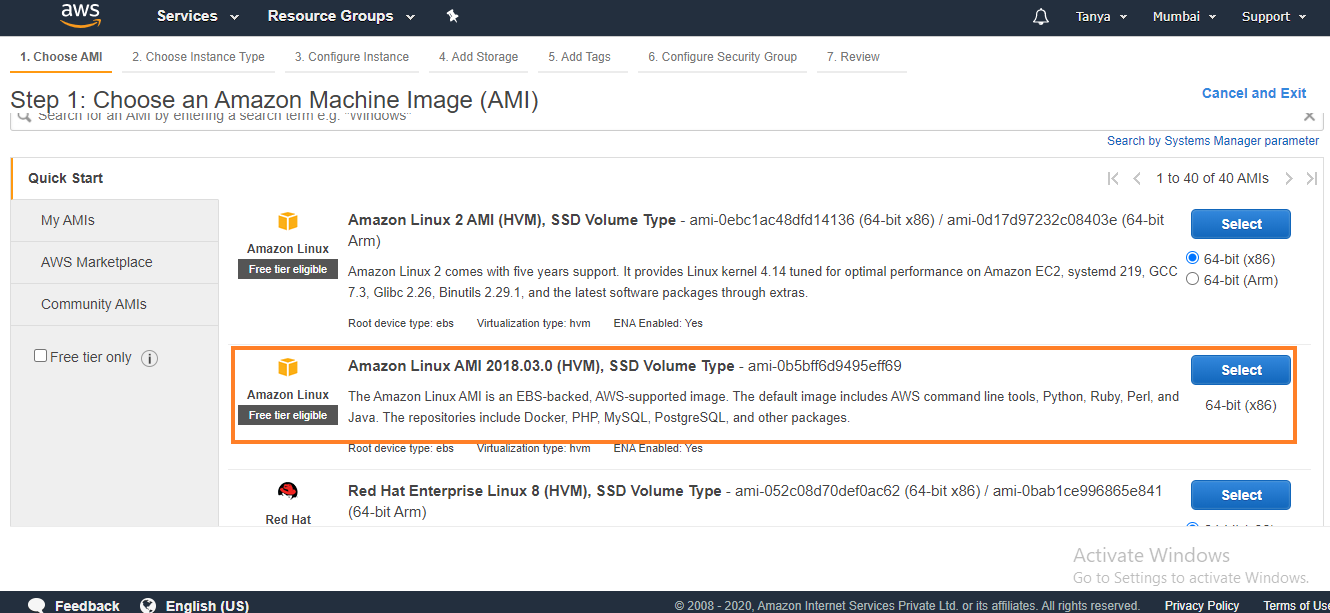The height and width of the screenshot is (613, 1330).
Task: Open the notifications bell
Action: [1041, 17]
